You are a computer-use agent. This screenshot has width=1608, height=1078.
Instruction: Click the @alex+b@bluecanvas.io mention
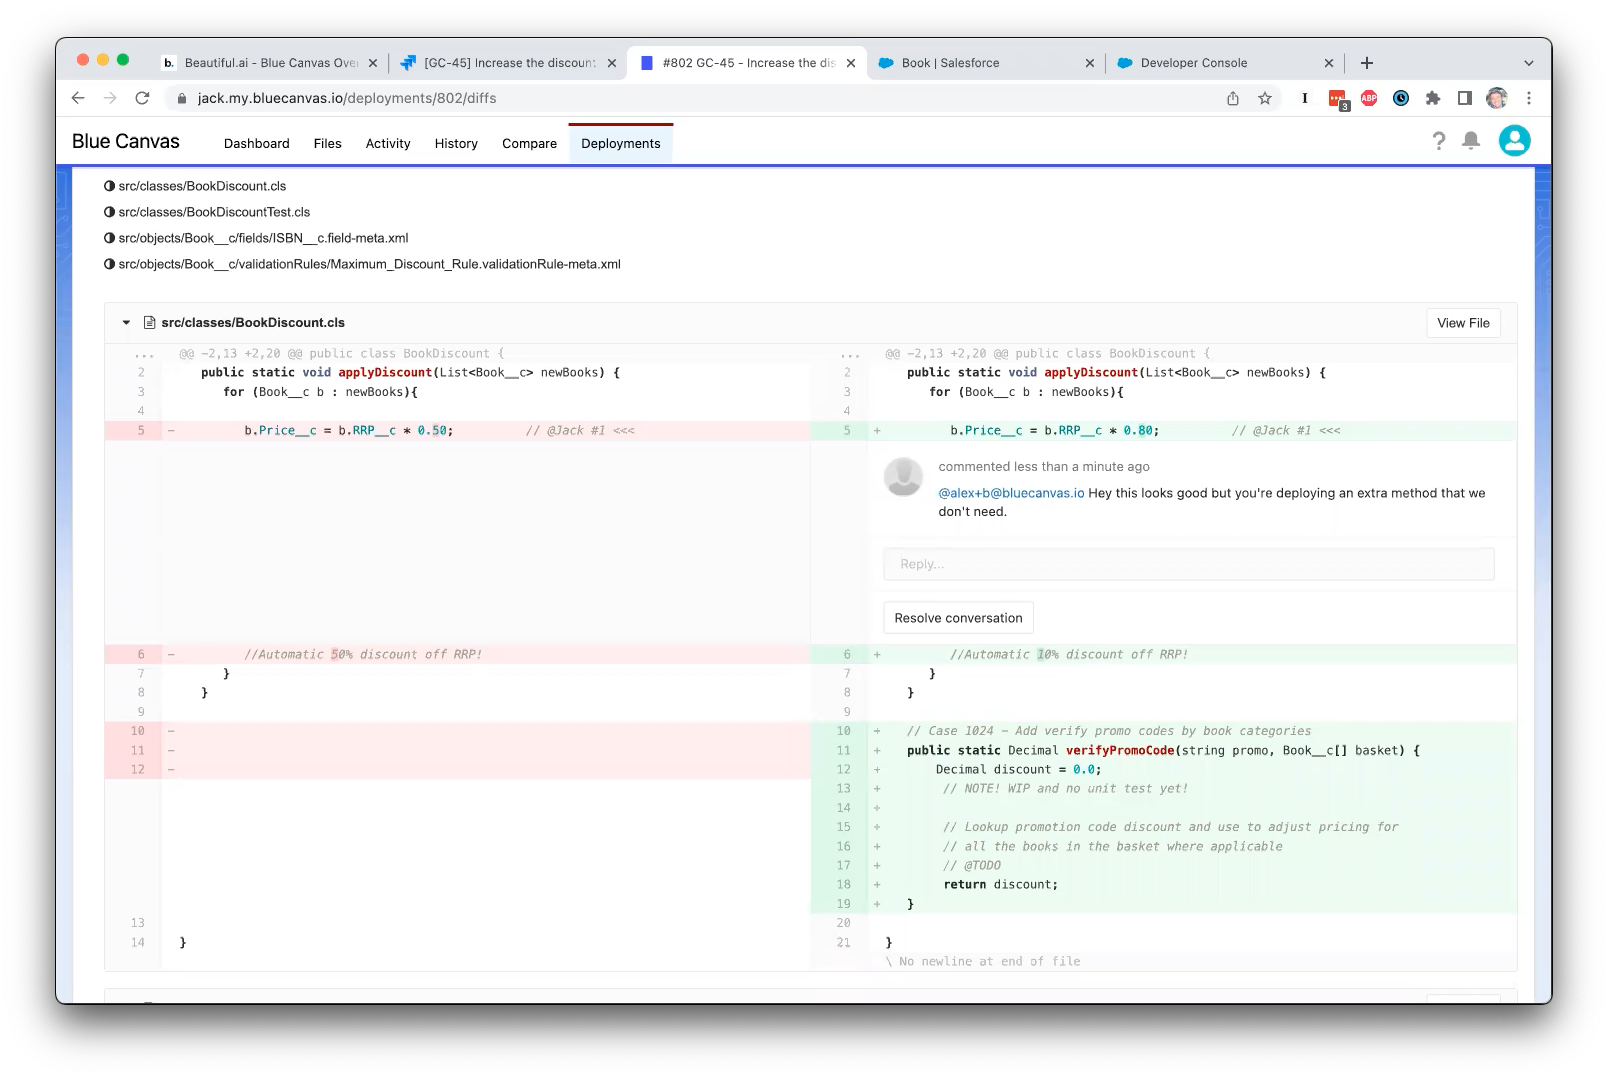1011,493
